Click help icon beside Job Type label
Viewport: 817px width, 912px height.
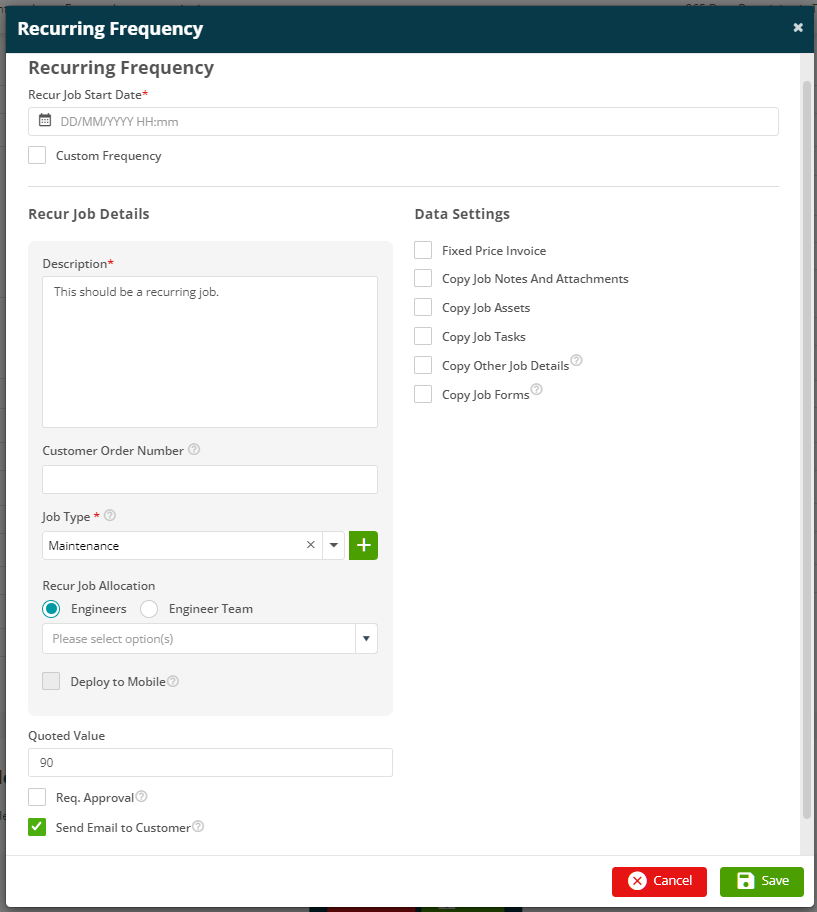tap(109, 515)
